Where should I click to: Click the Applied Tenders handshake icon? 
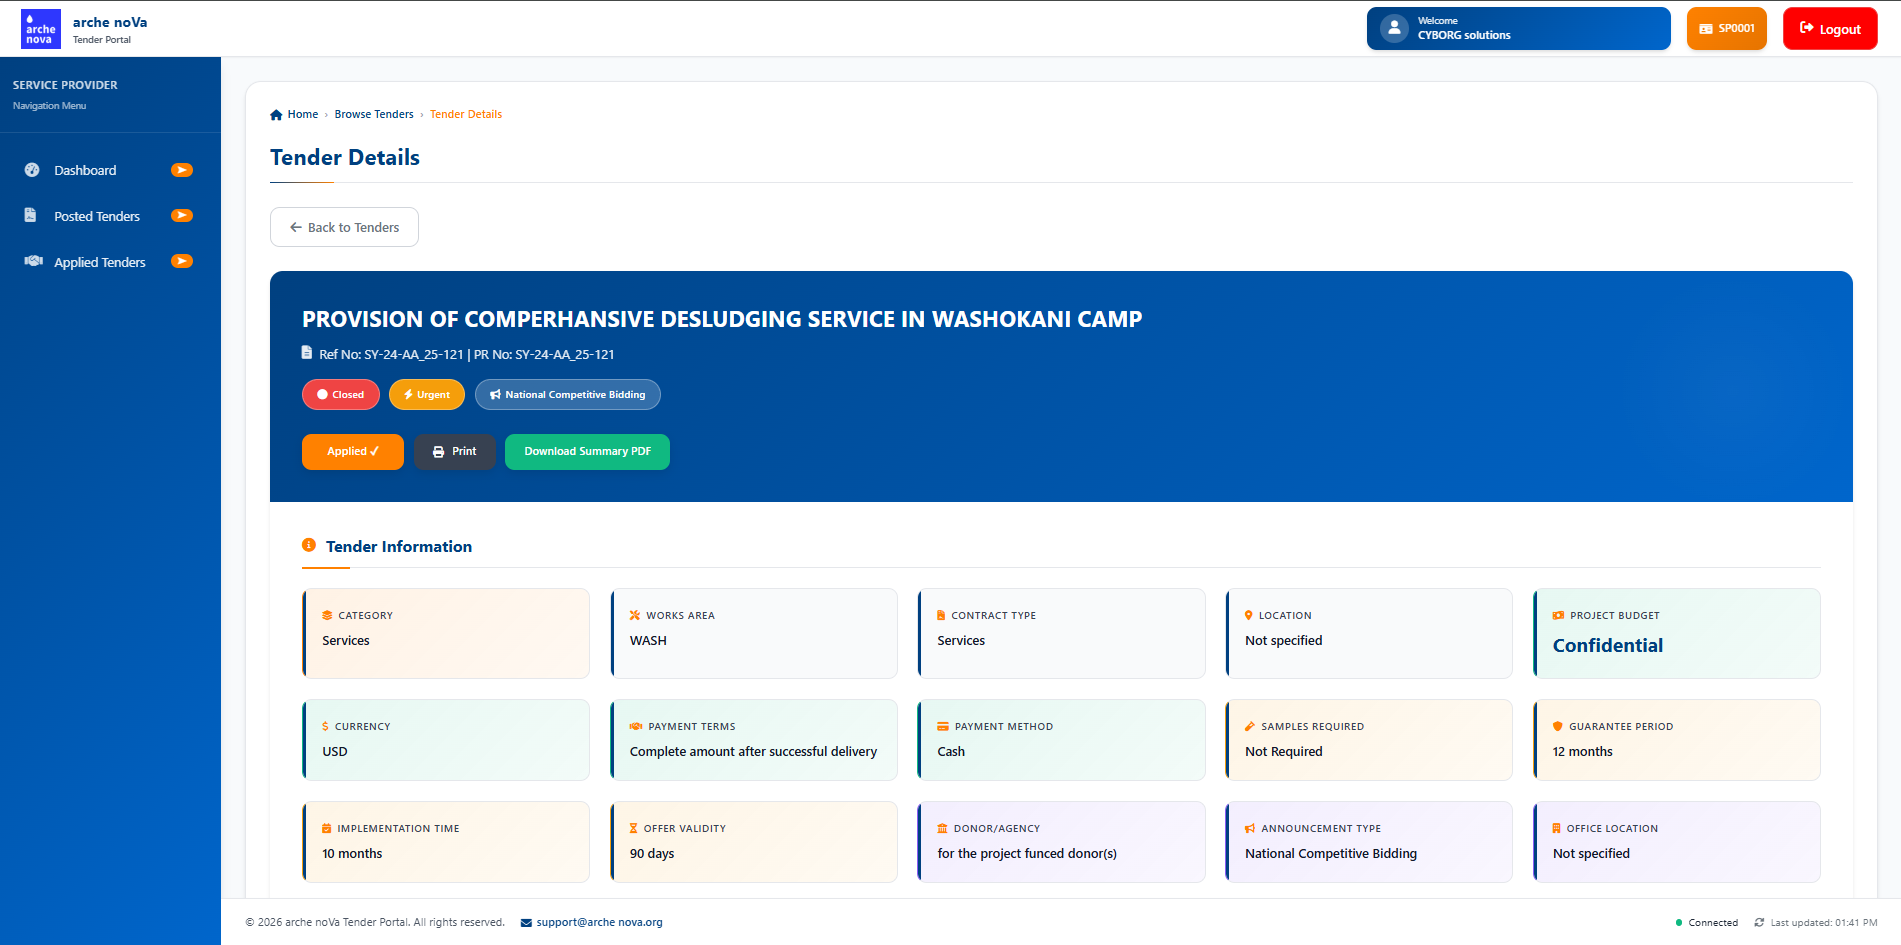[33, 262]
